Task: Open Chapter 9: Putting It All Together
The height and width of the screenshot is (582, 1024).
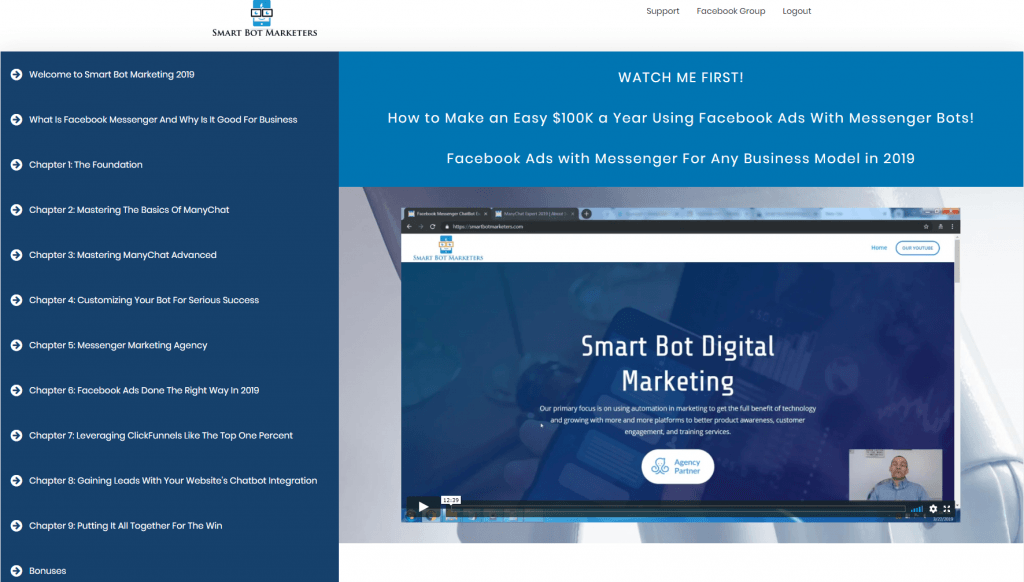Action: pyautogui.click(x=125, y=525)
